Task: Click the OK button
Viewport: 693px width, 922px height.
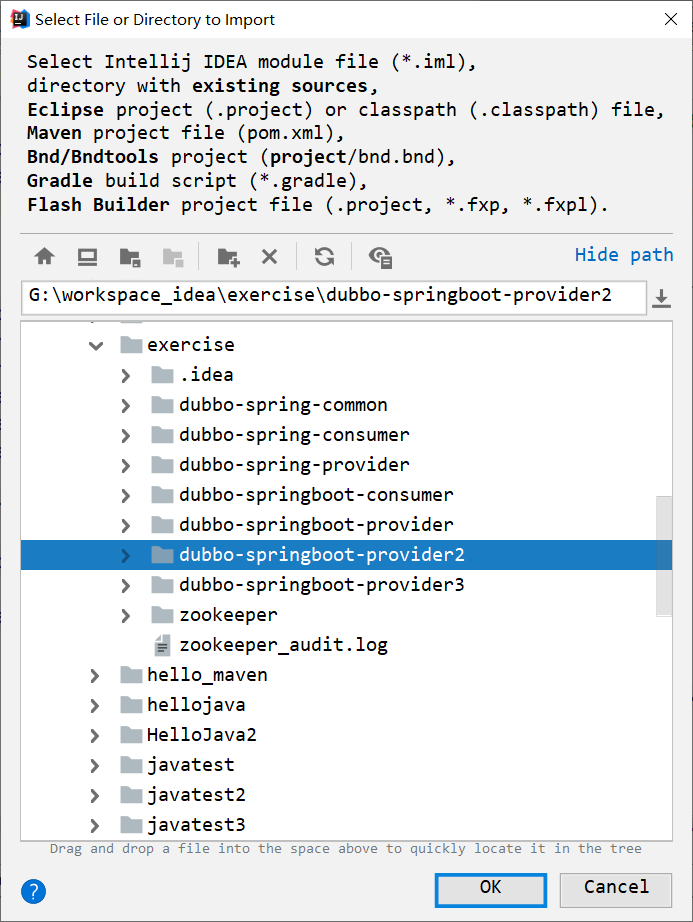Action: (490, 888)
